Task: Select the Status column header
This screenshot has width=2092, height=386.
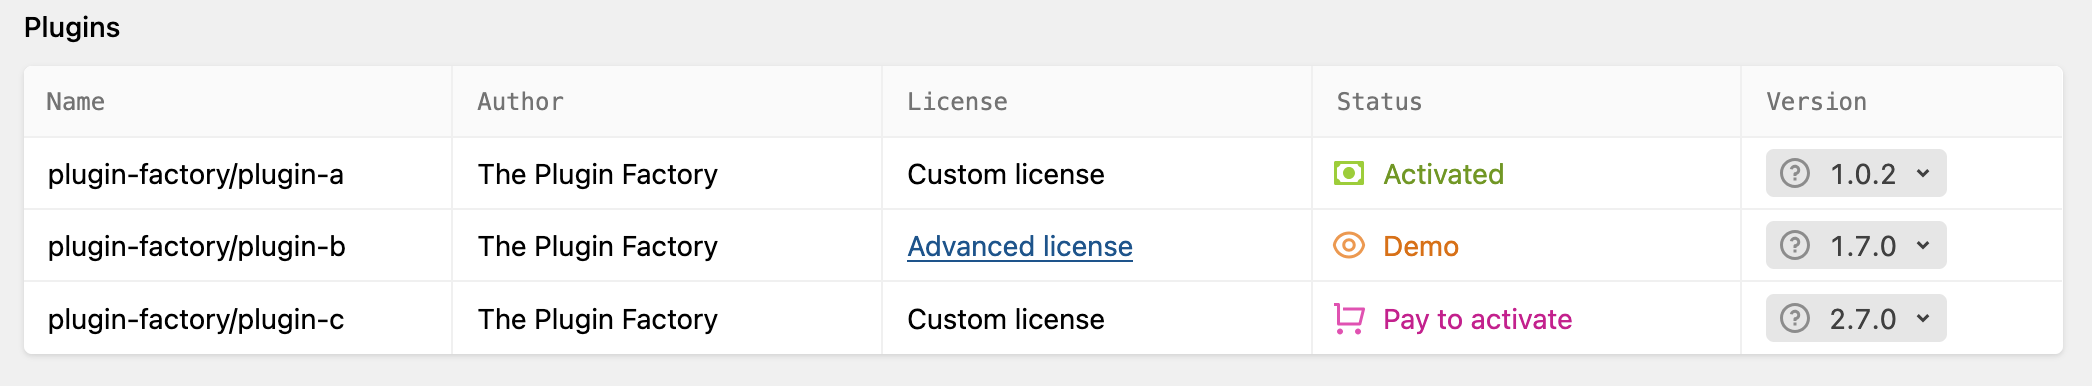Action: click(1379, 102)
